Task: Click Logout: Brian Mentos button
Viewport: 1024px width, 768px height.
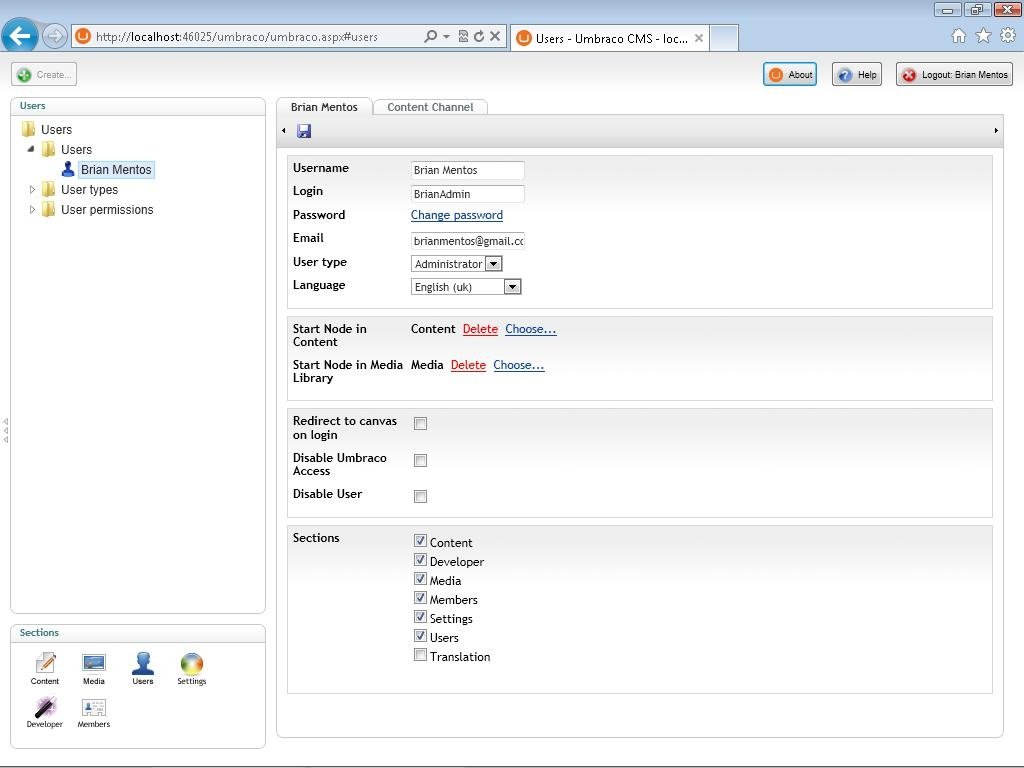Action: point(954,74)
